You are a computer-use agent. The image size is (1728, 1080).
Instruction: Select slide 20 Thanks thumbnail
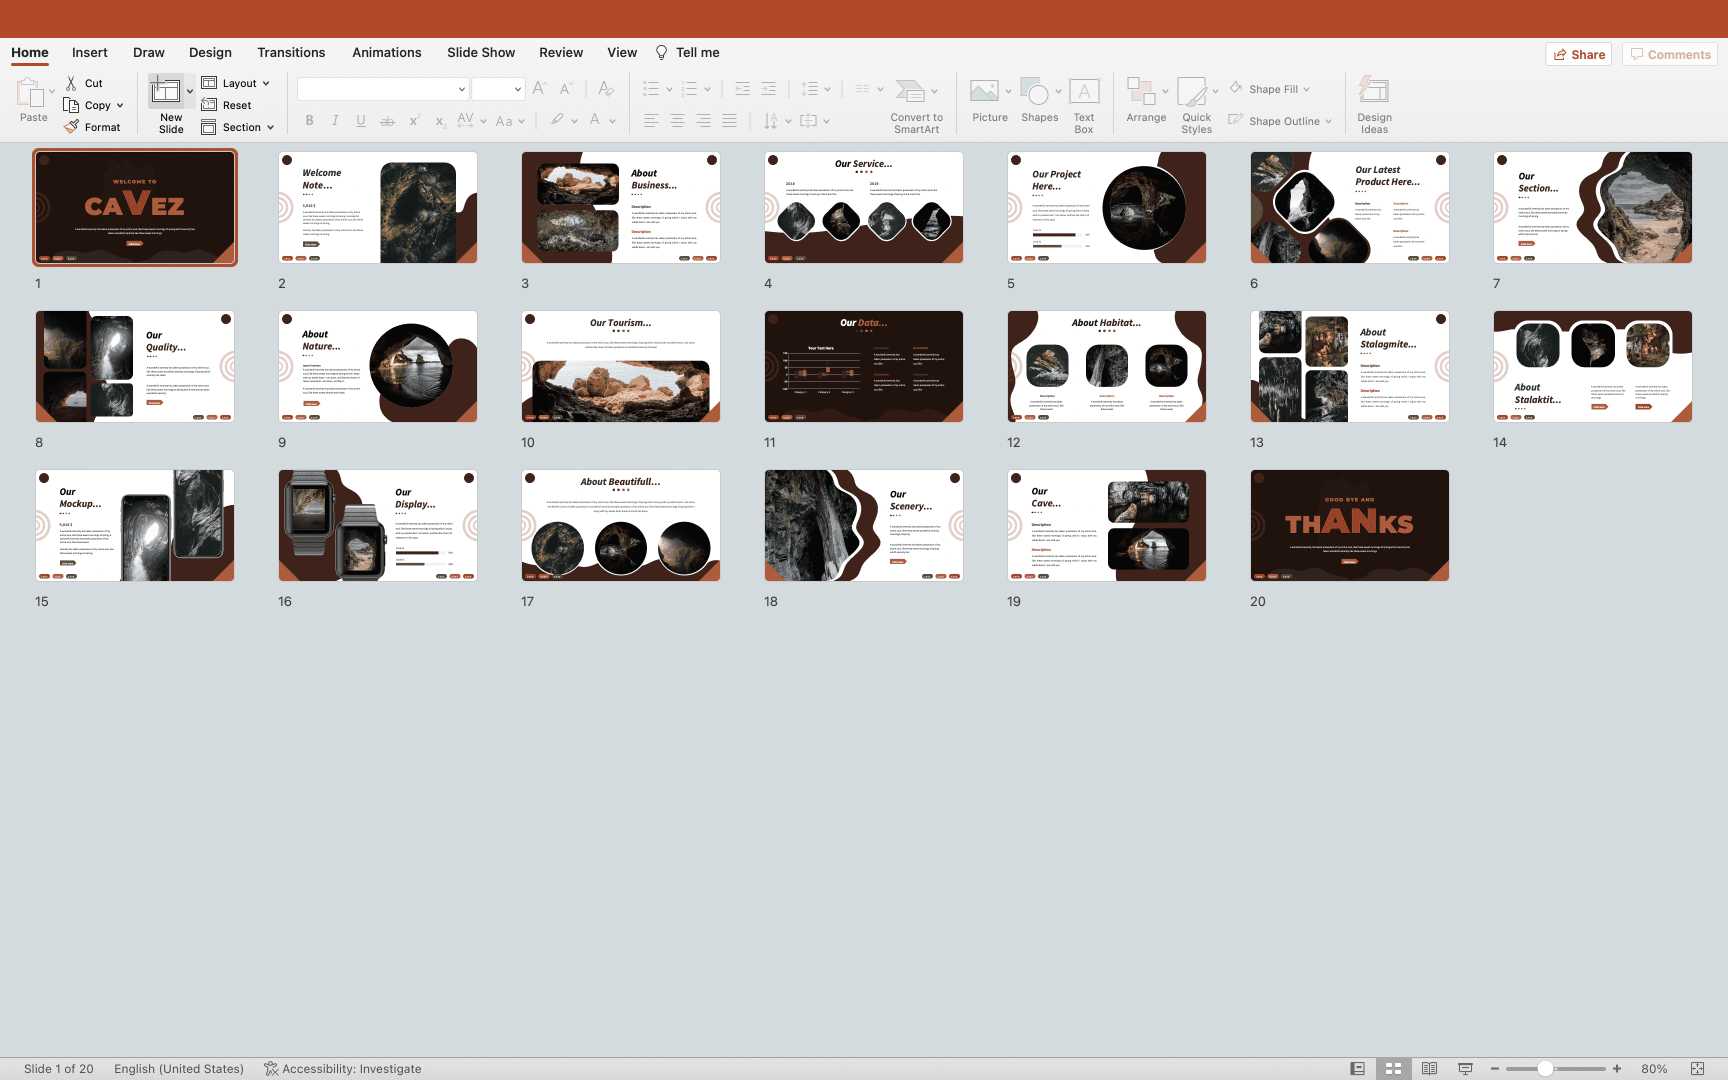coord(1349,525)
